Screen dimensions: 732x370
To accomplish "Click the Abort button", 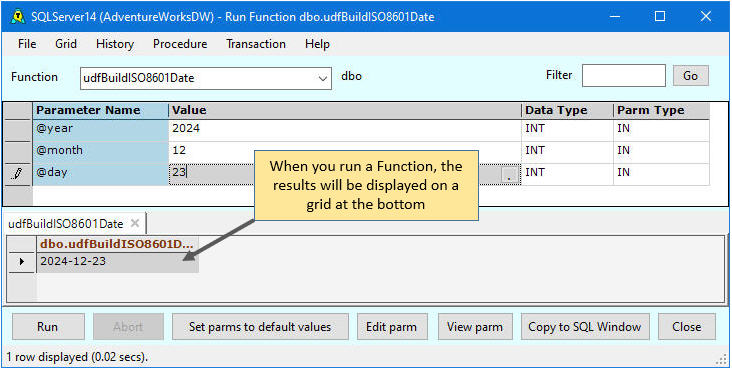I will (x=128, y=327).
